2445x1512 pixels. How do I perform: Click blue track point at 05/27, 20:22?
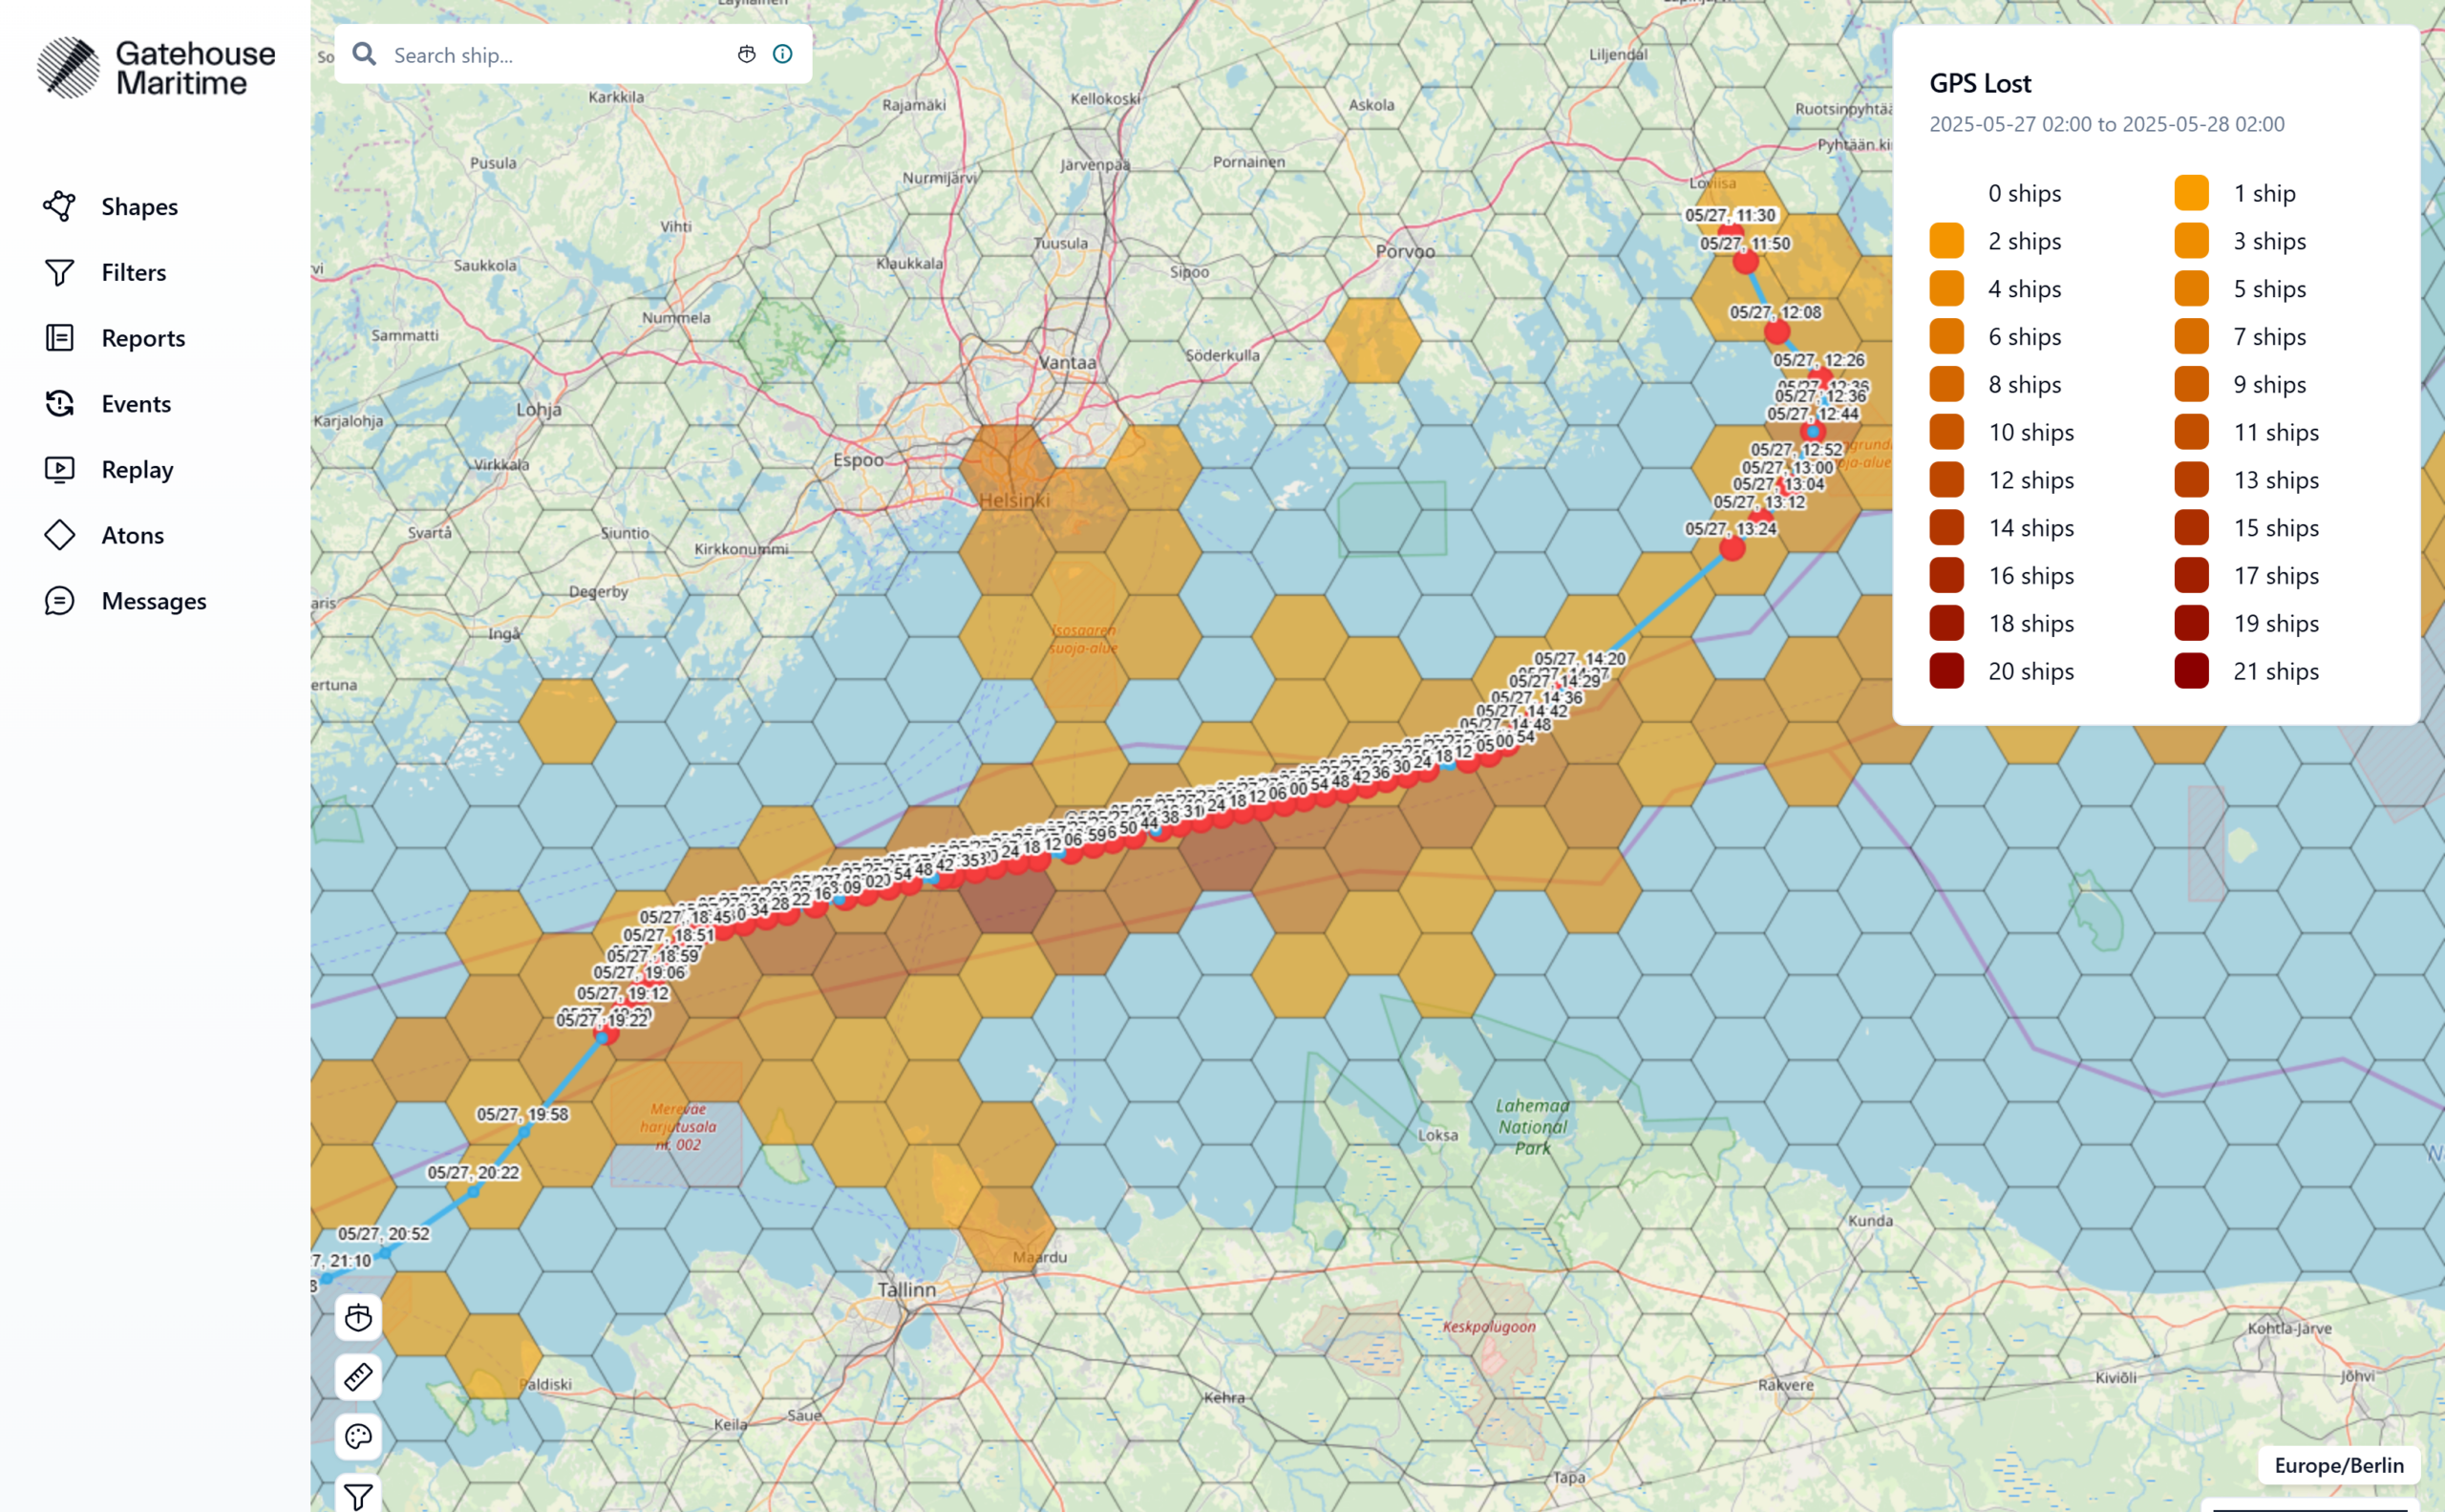click(473, 1191)
